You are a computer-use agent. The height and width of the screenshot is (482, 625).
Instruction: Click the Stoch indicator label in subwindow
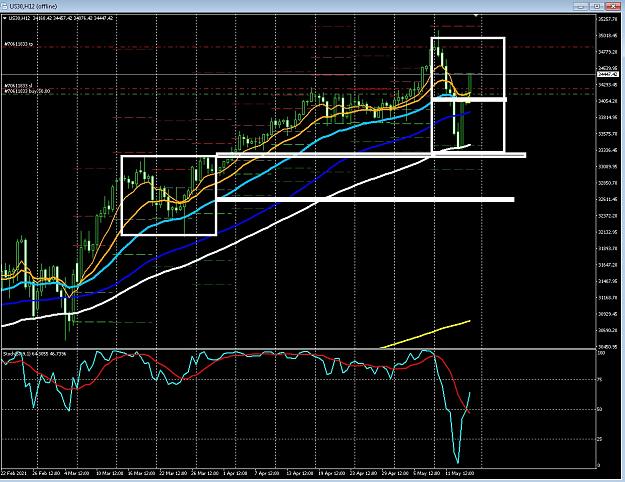pyautogui.click(x=34, y=354)
